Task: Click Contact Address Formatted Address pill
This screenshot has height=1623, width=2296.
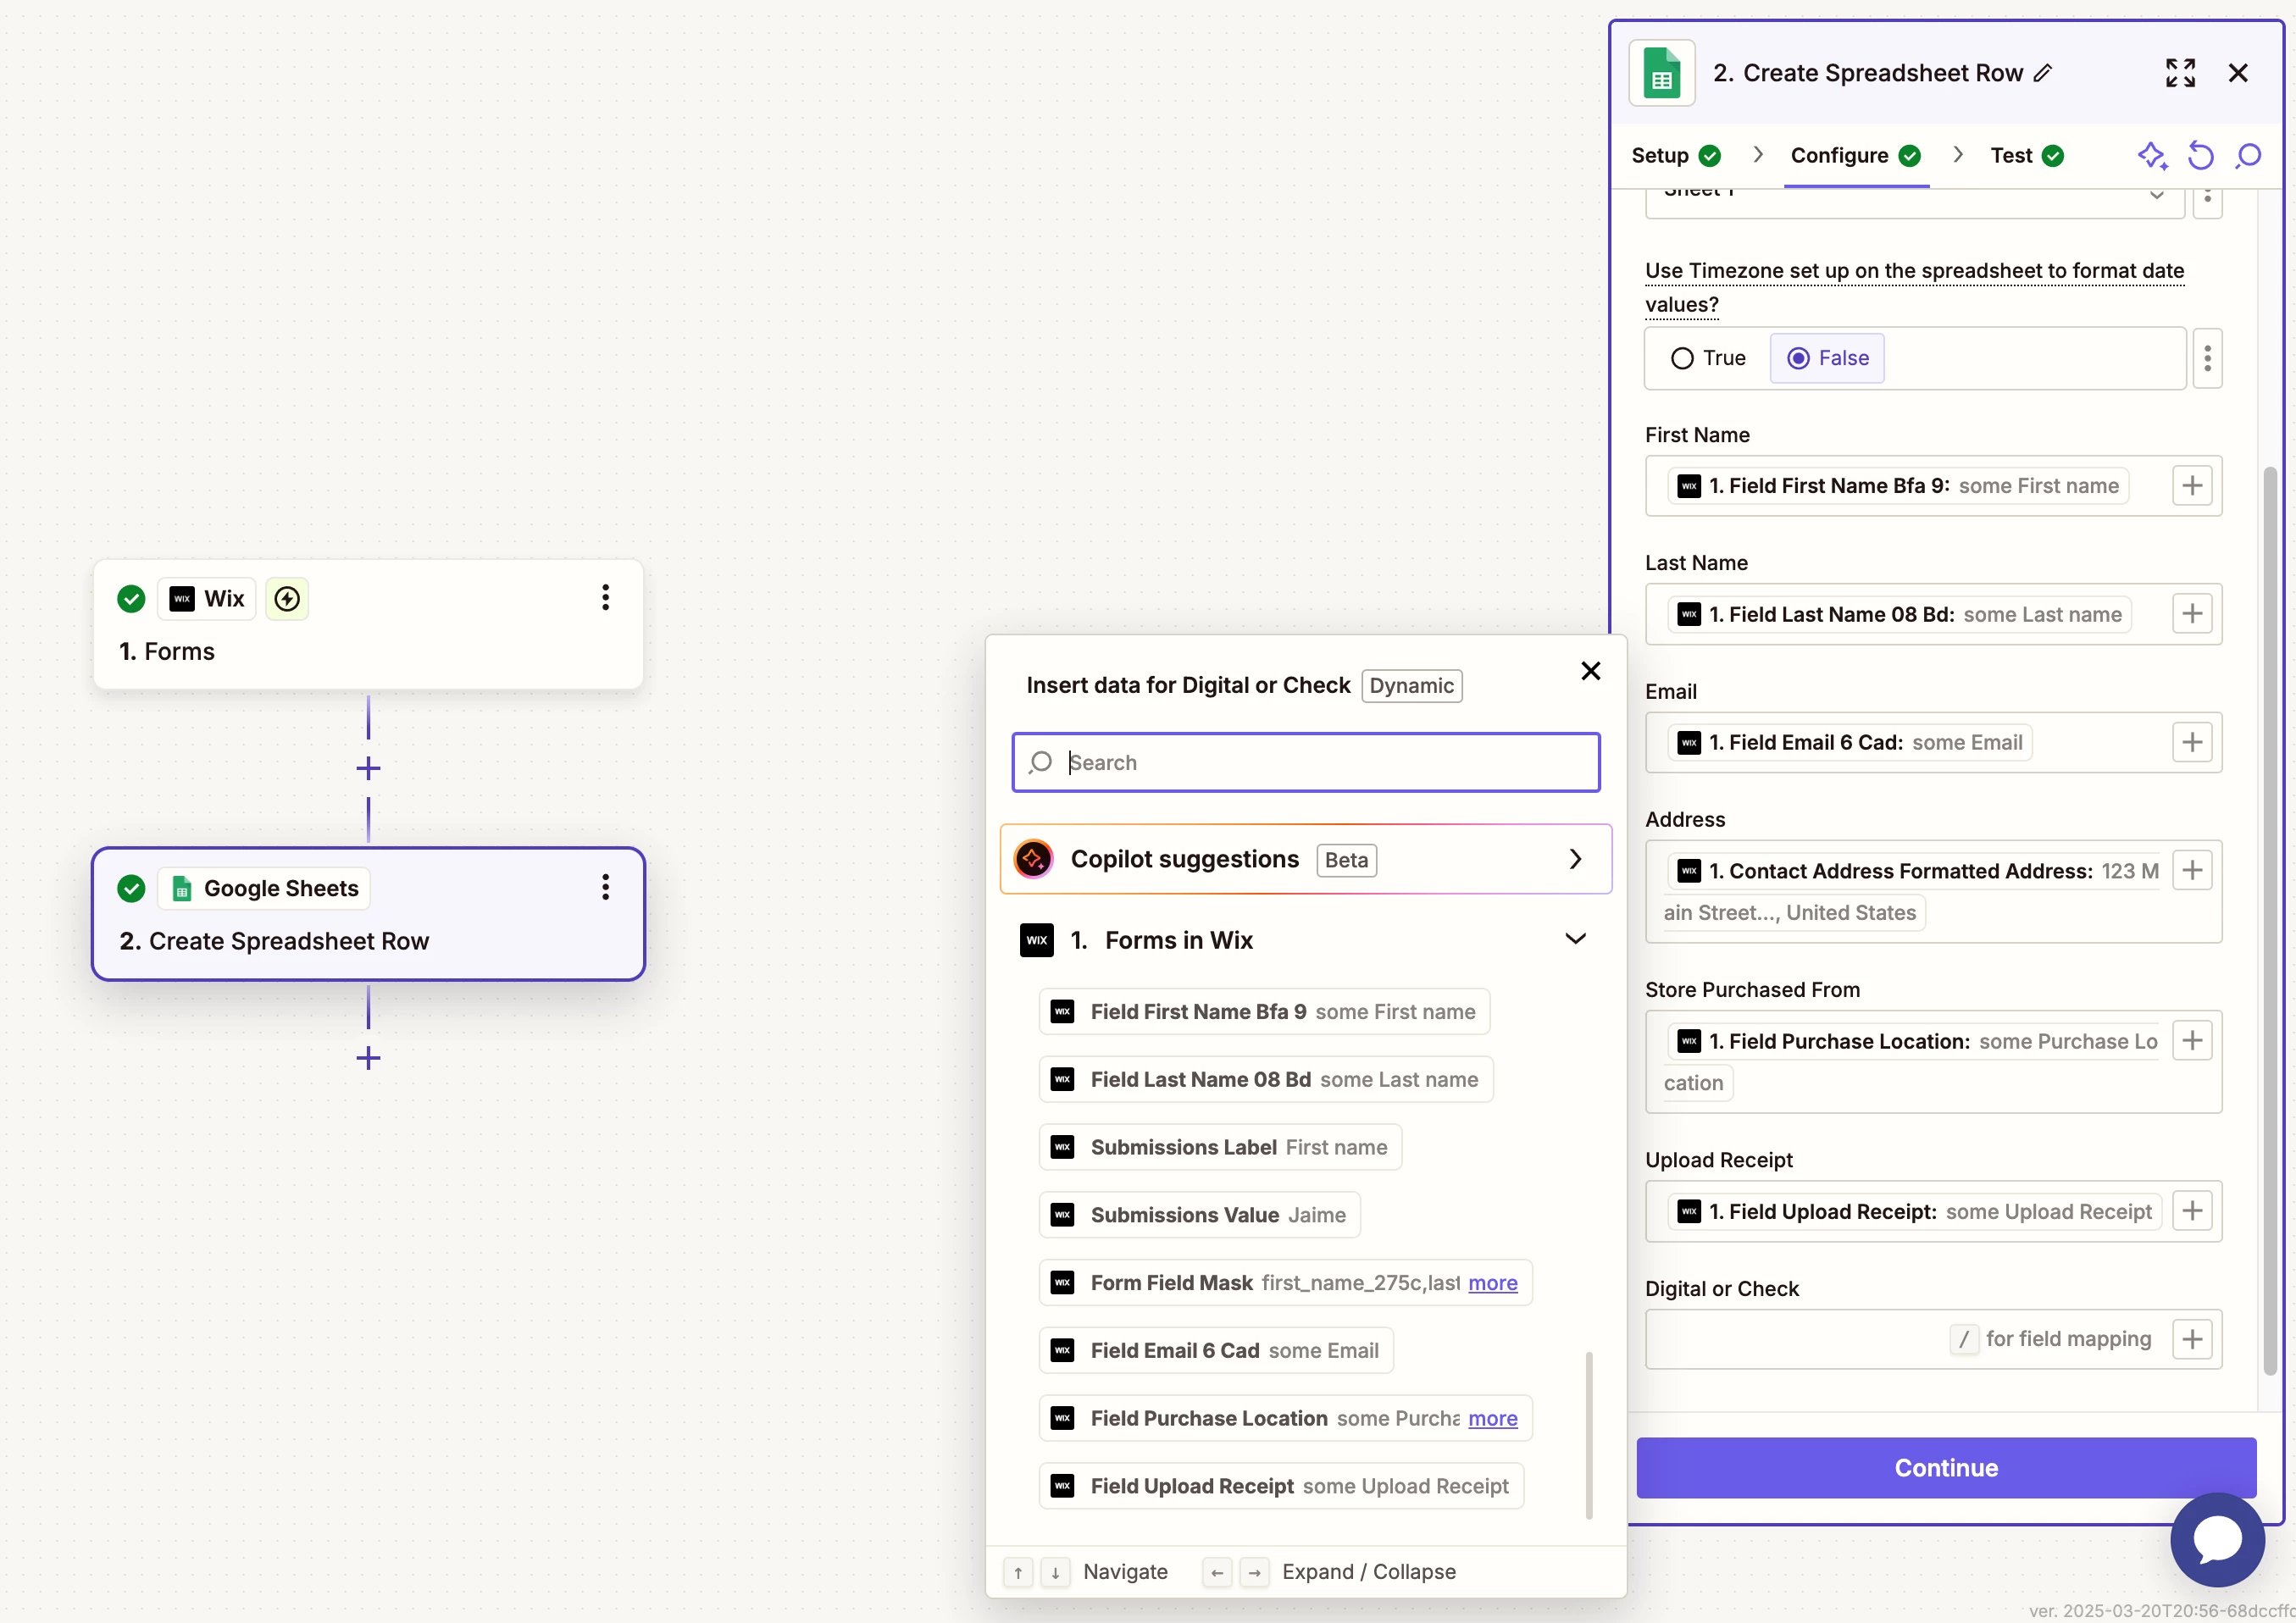Action: 1912,891
